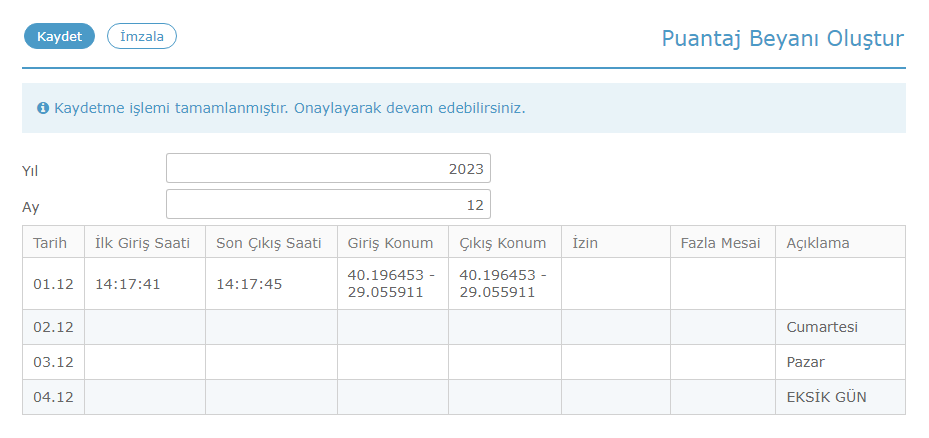Select the İzin column header

616,242
